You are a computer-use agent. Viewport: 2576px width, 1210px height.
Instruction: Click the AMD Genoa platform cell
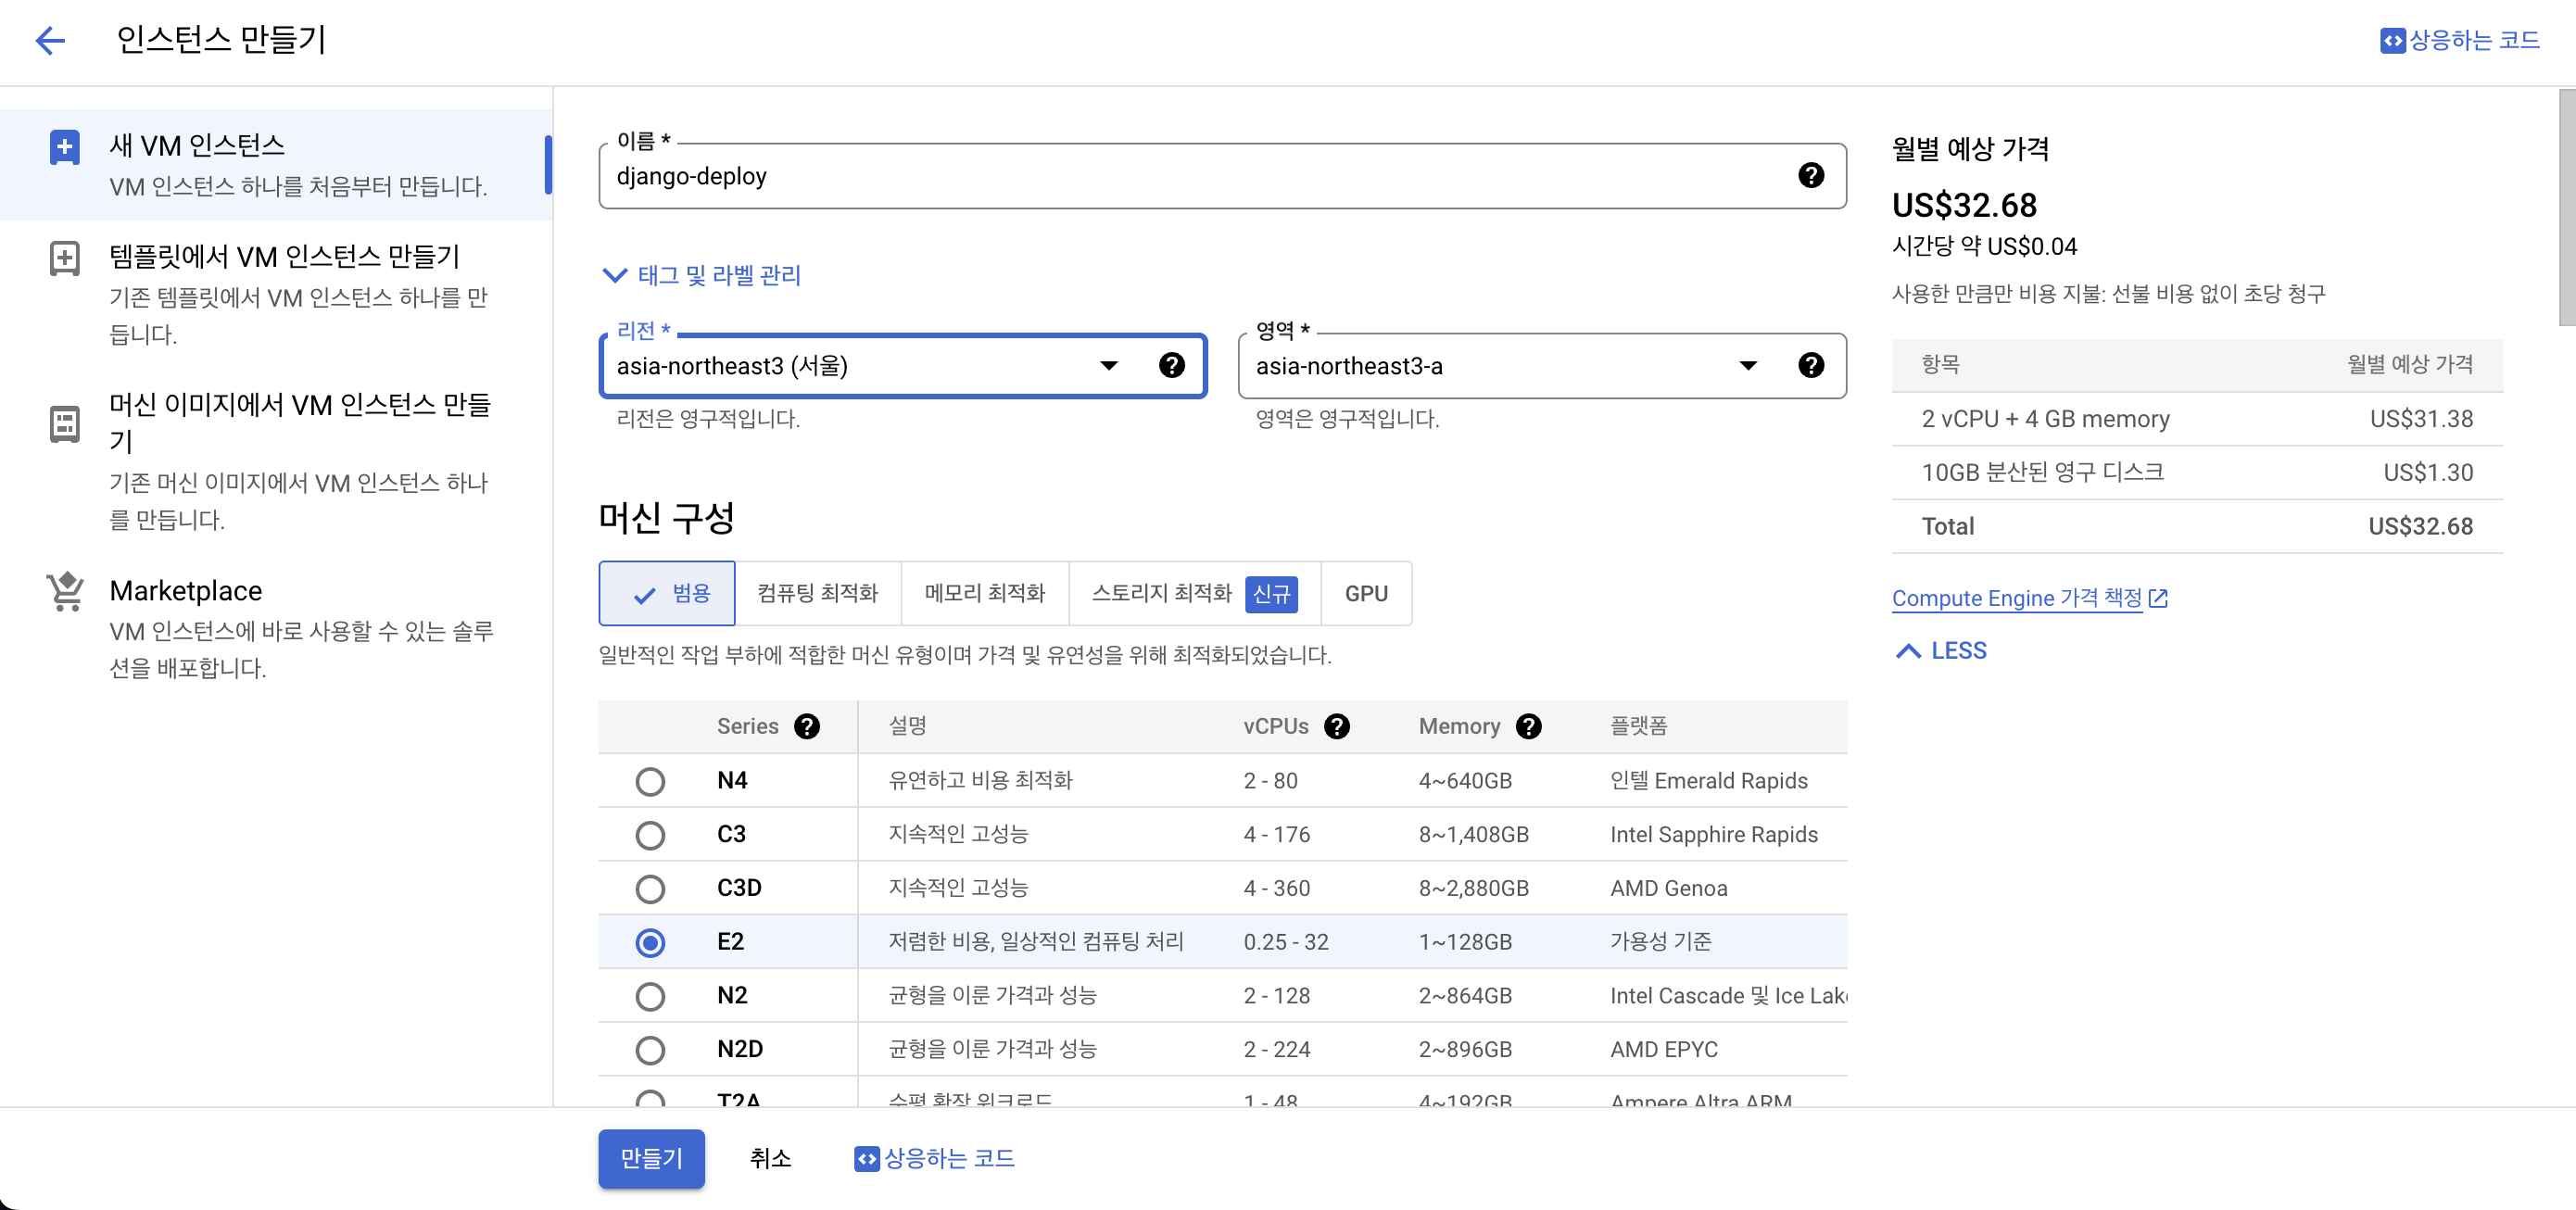coord(1668,889)
